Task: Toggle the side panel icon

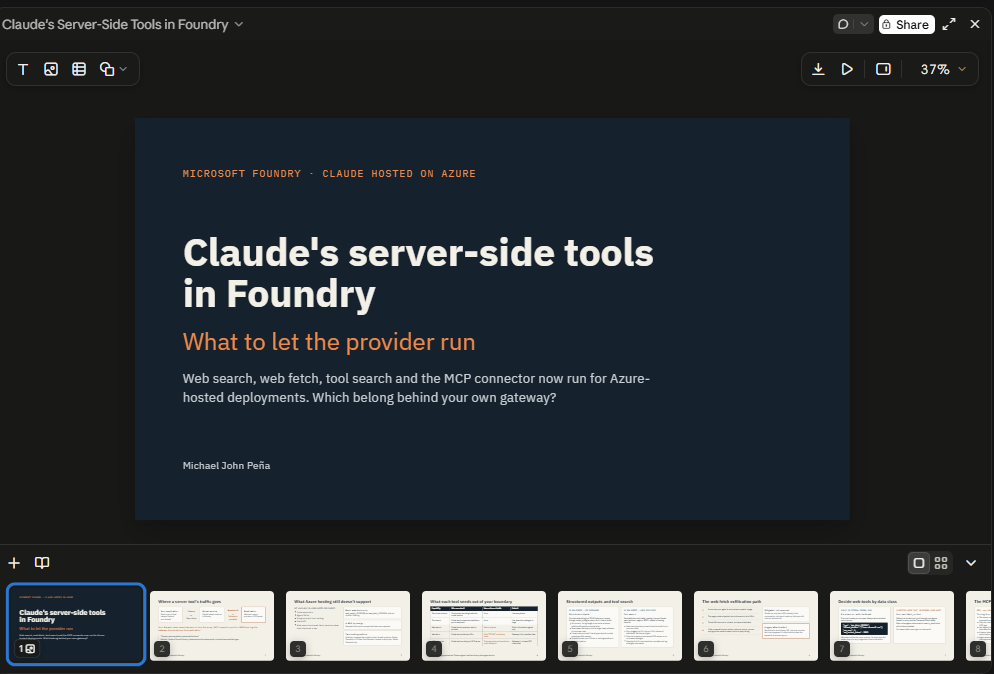Action: click(x=883, y=69)
